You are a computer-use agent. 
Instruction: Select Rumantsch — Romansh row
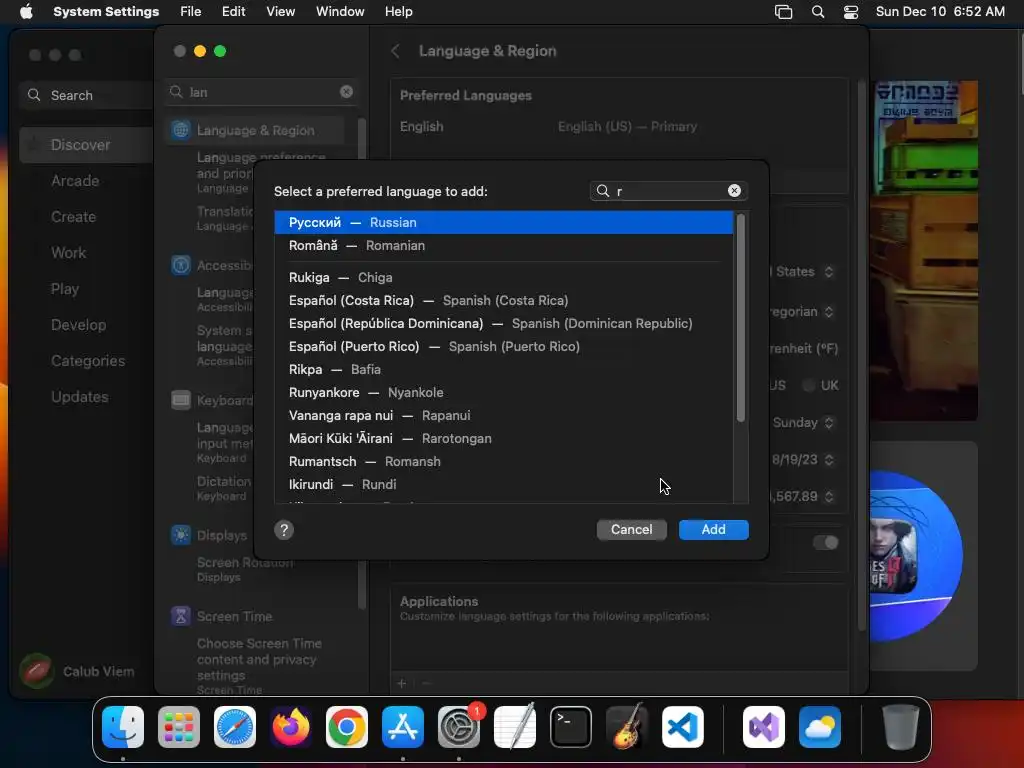coord(504,462)
